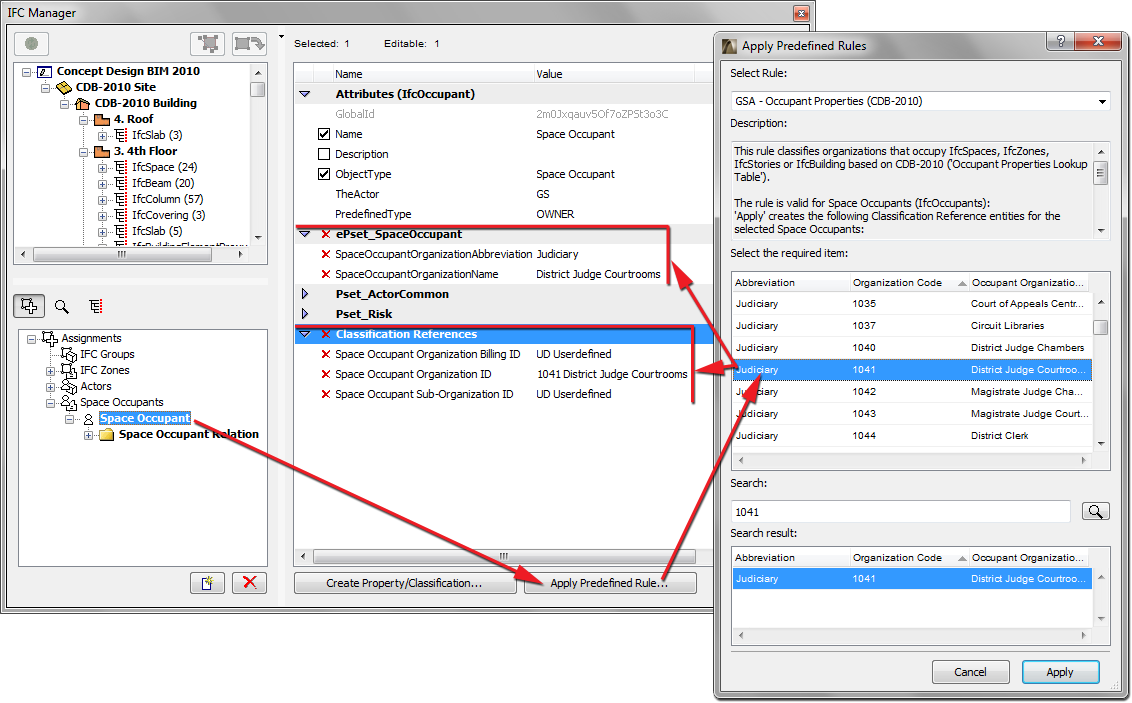Expand the Pset_Risk group

(305, 314)
